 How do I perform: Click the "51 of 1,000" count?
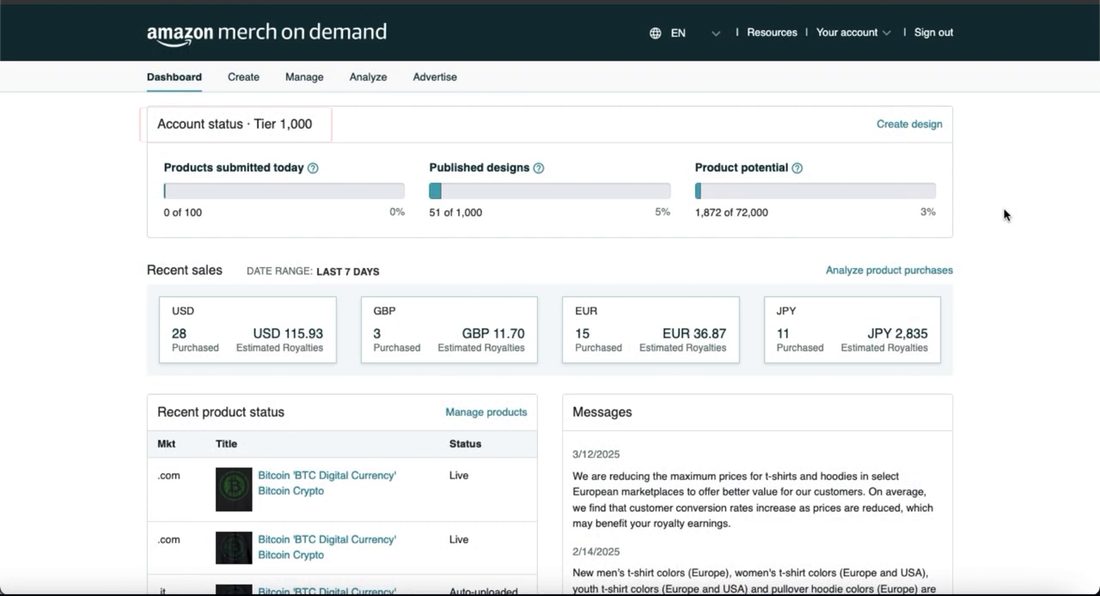pos(455,212)
